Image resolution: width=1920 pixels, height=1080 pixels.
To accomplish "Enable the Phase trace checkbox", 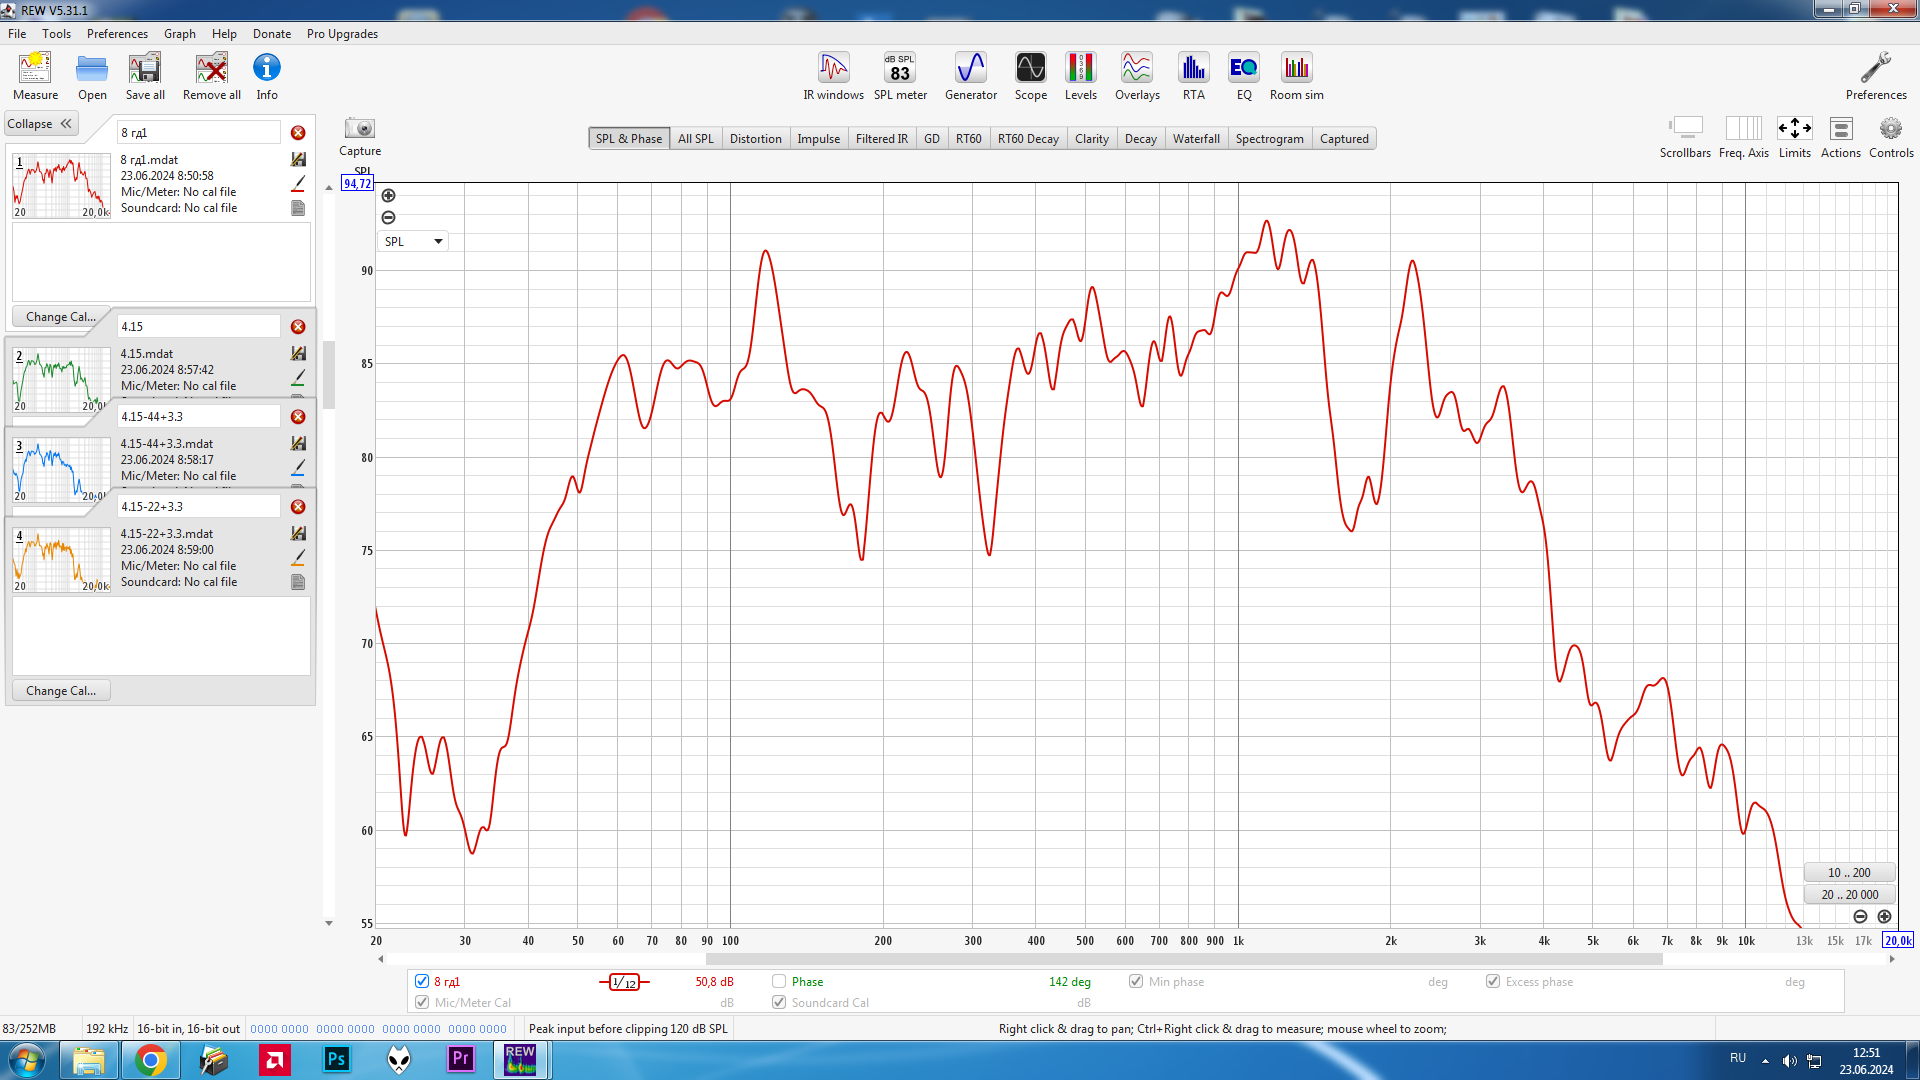I will click(779, 981).
